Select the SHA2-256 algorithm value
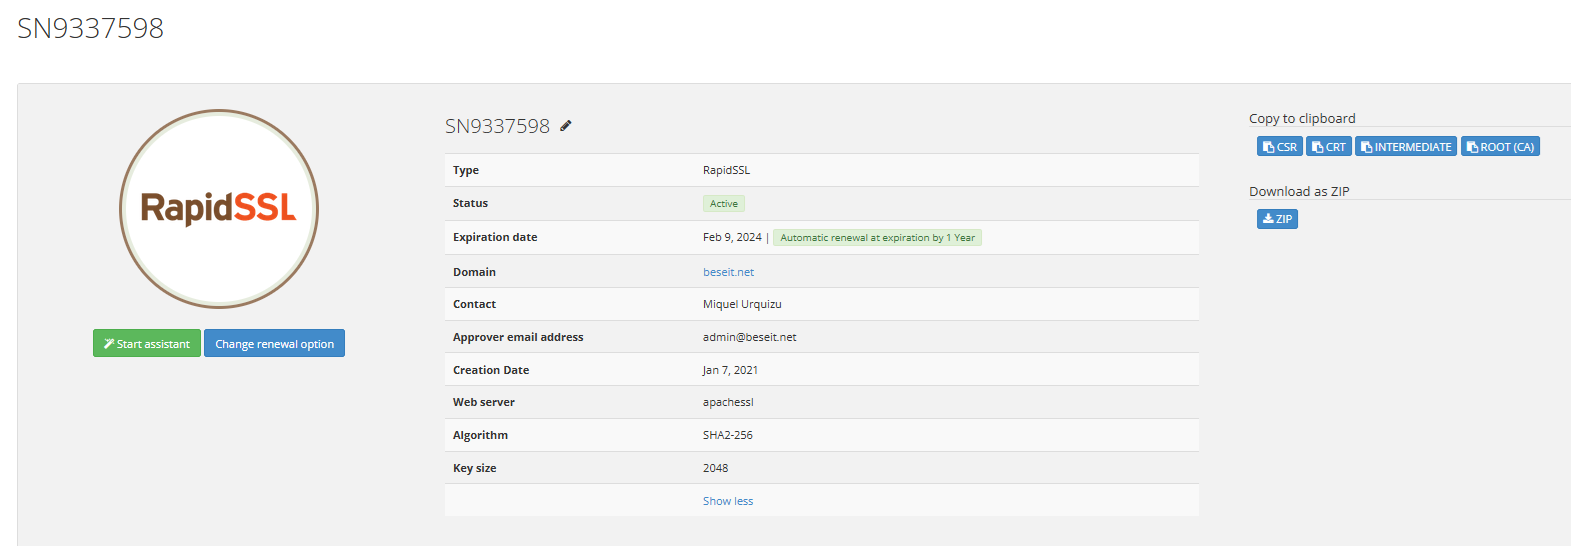Viewport: 1571px width, 546px height. click(x=727, y=435)
